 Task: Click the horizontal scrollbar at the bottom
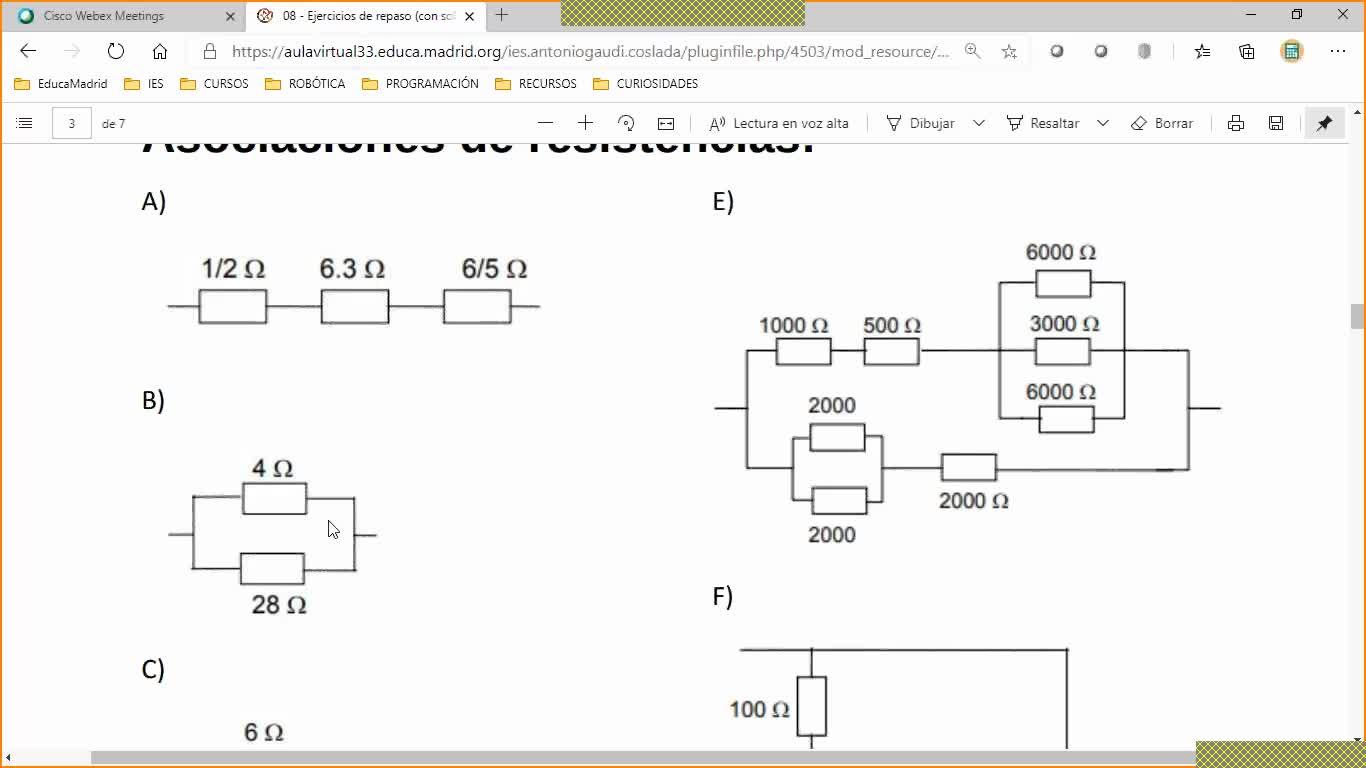642,758
